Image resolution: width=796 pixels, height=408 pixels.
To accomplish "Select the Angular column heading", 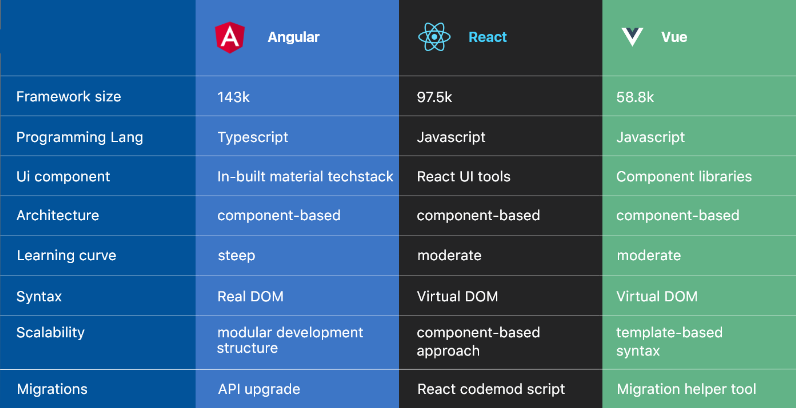I will (293, 37).
